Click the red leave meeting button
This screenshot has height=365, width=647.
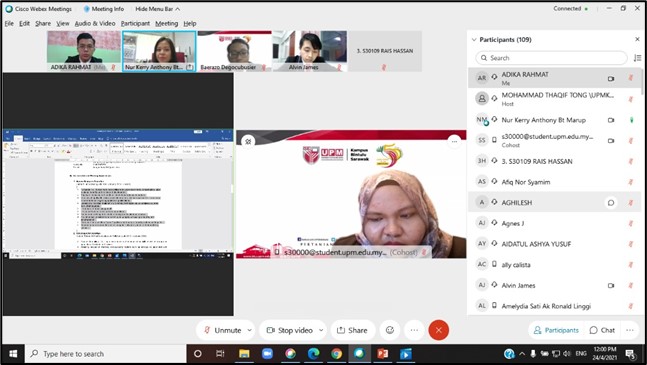click(439, 330)
